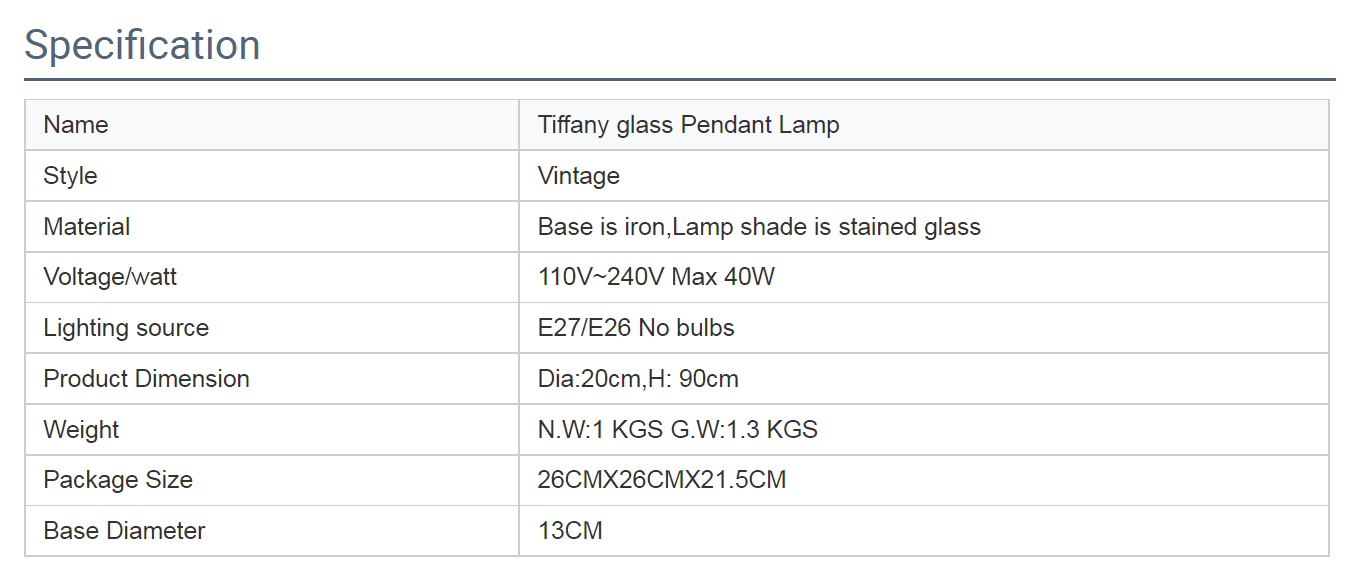Image resolution: width=1372 pixels, height=572 pixels.
Task: Click the N.W:1 KGS G.W:1.3 KGS value
Action: tap(678, 430)
